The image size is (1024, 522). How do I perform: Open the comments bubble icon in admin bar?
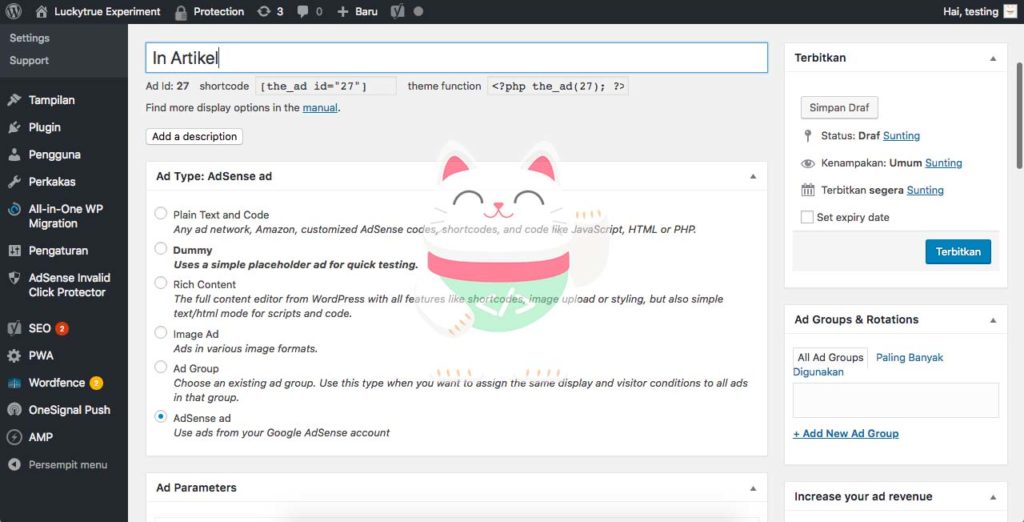(x=310, y=12)
